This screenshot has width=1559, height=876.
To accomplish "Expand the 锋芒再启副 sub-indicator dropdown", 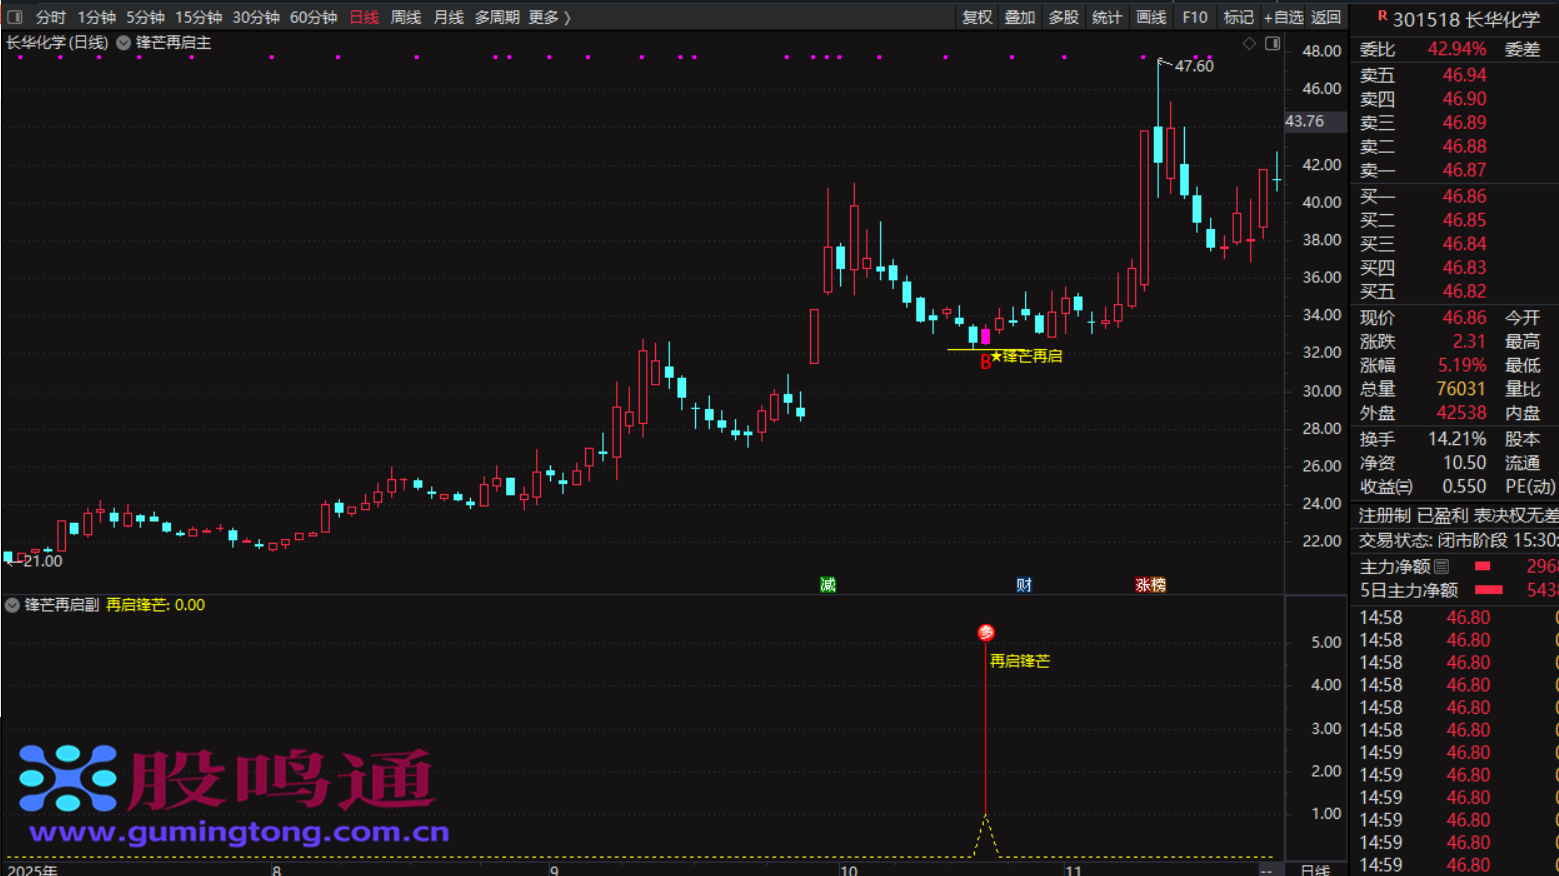I will (12, 605).
